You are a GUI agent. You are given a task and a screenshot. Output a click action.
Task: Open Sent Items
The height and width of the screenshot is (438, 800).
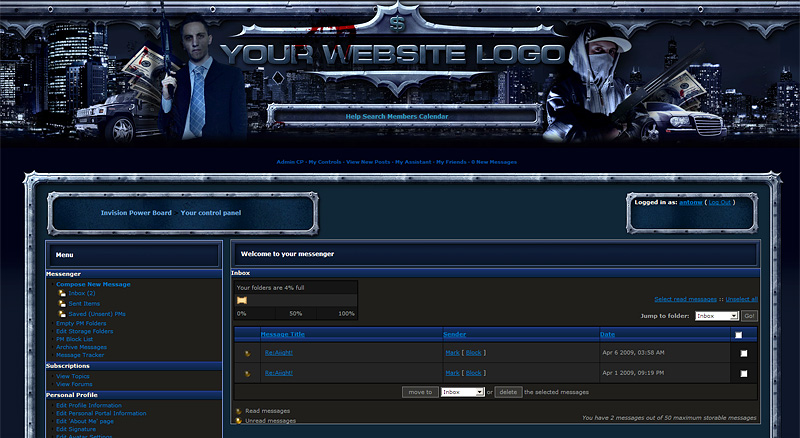pyautogui.click(x=84, y=304)
